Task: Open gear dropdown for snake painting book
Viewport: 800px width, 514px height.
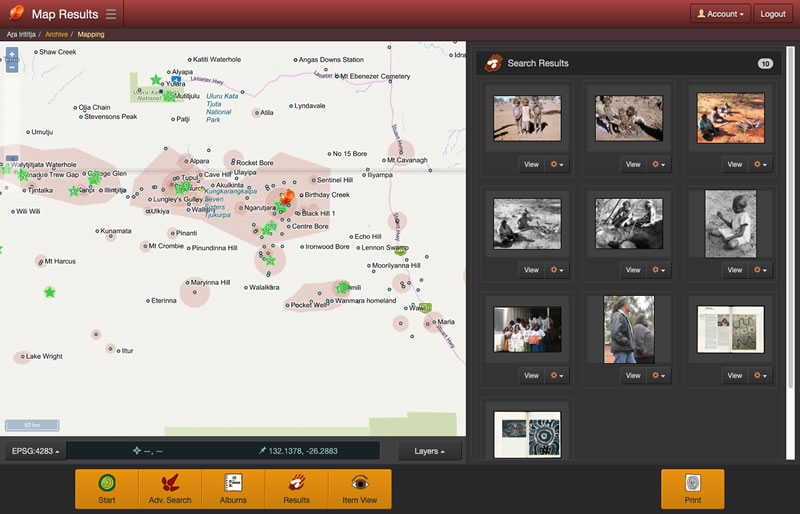Action: click(x=760, y=376)
